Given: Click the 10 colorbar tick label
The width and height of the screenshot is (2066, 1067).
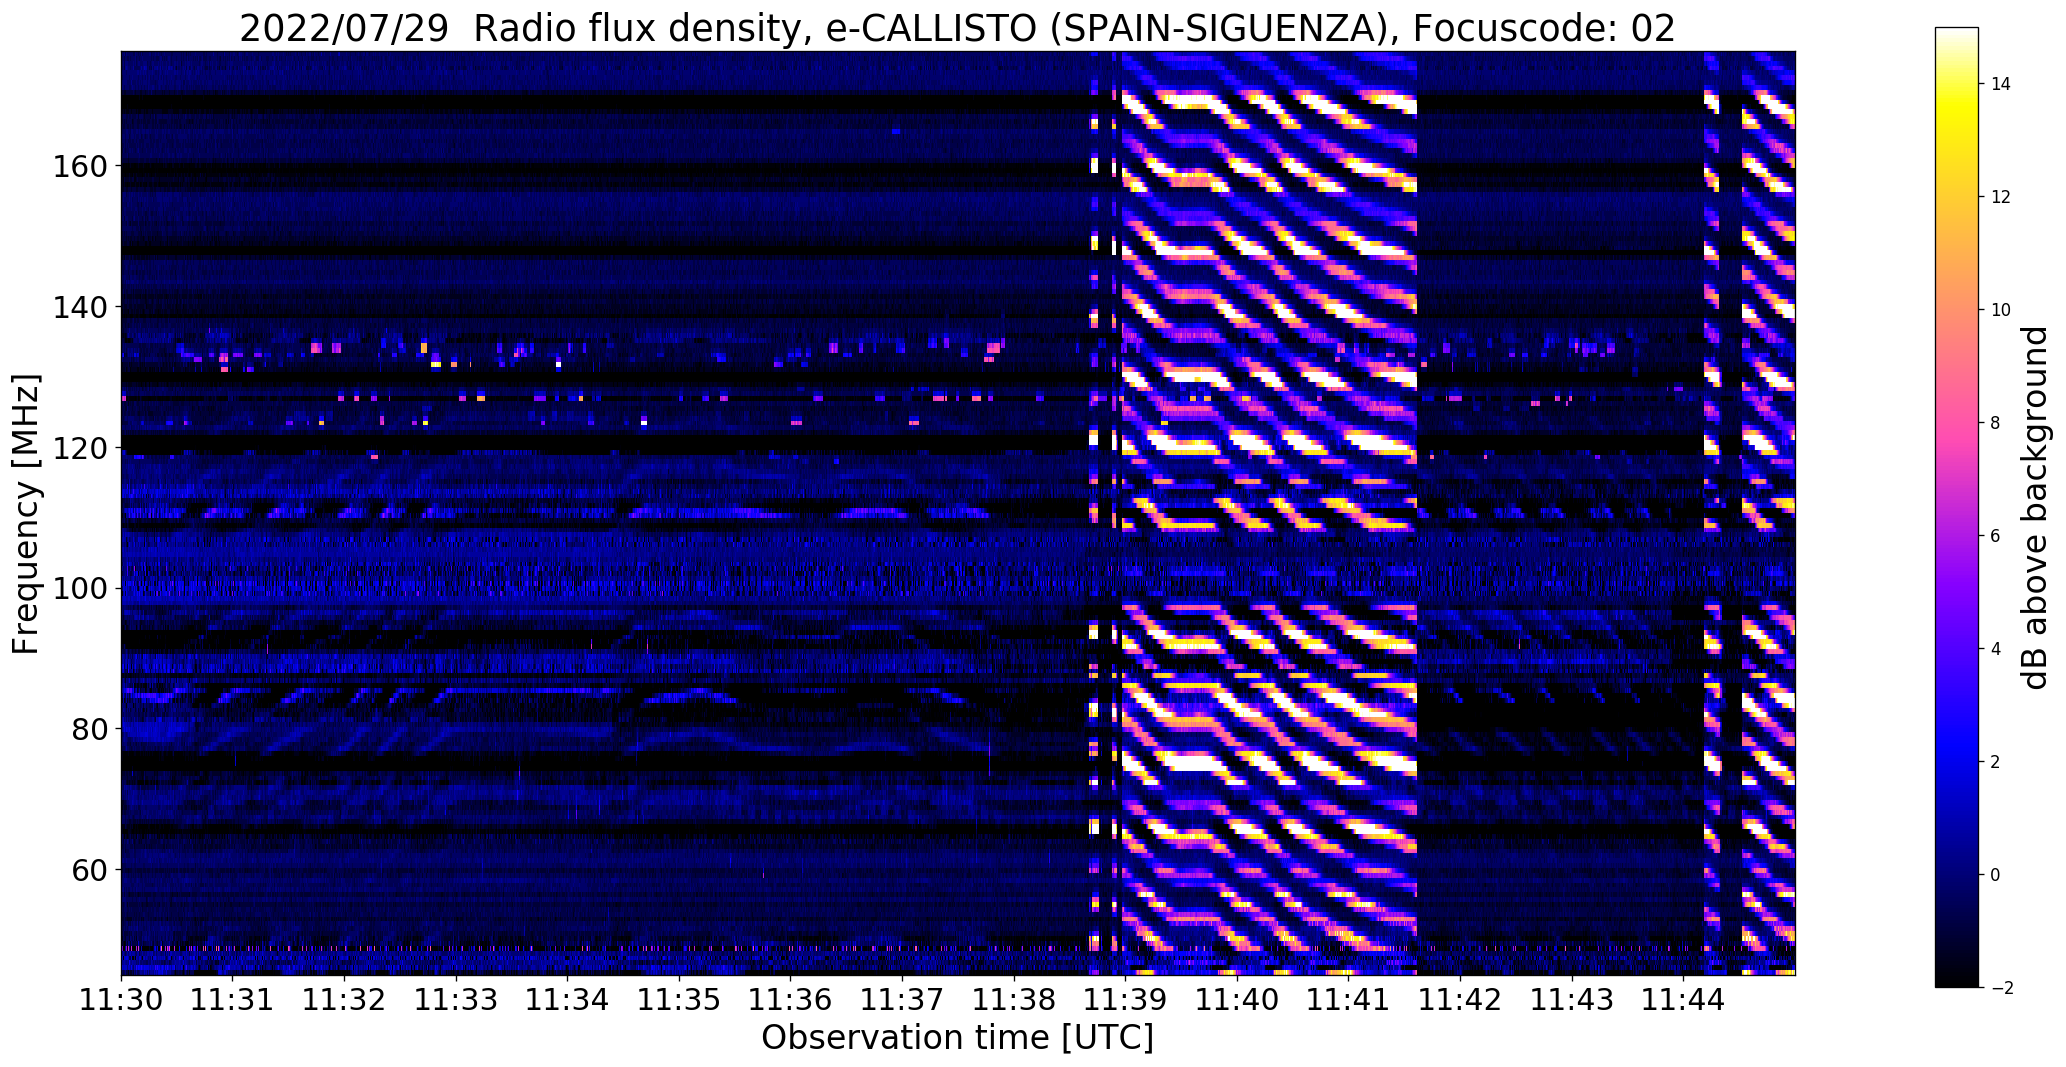Looking at the screenshot, I should pyautogui.click(x=2000, y=310).
